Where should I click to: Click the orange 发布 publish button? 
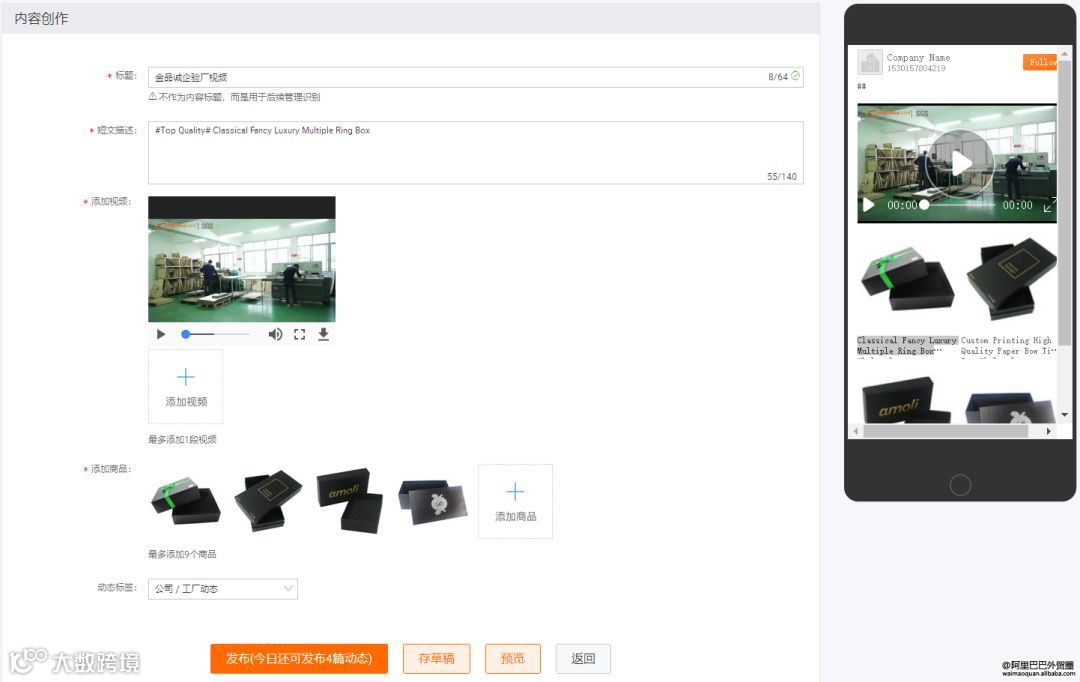pos(299,659)
